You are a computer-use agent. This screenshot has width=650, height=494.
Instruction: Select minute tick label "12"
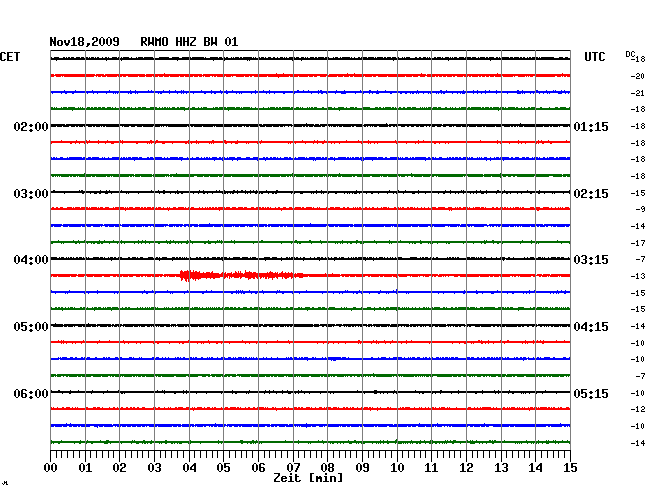466,467
